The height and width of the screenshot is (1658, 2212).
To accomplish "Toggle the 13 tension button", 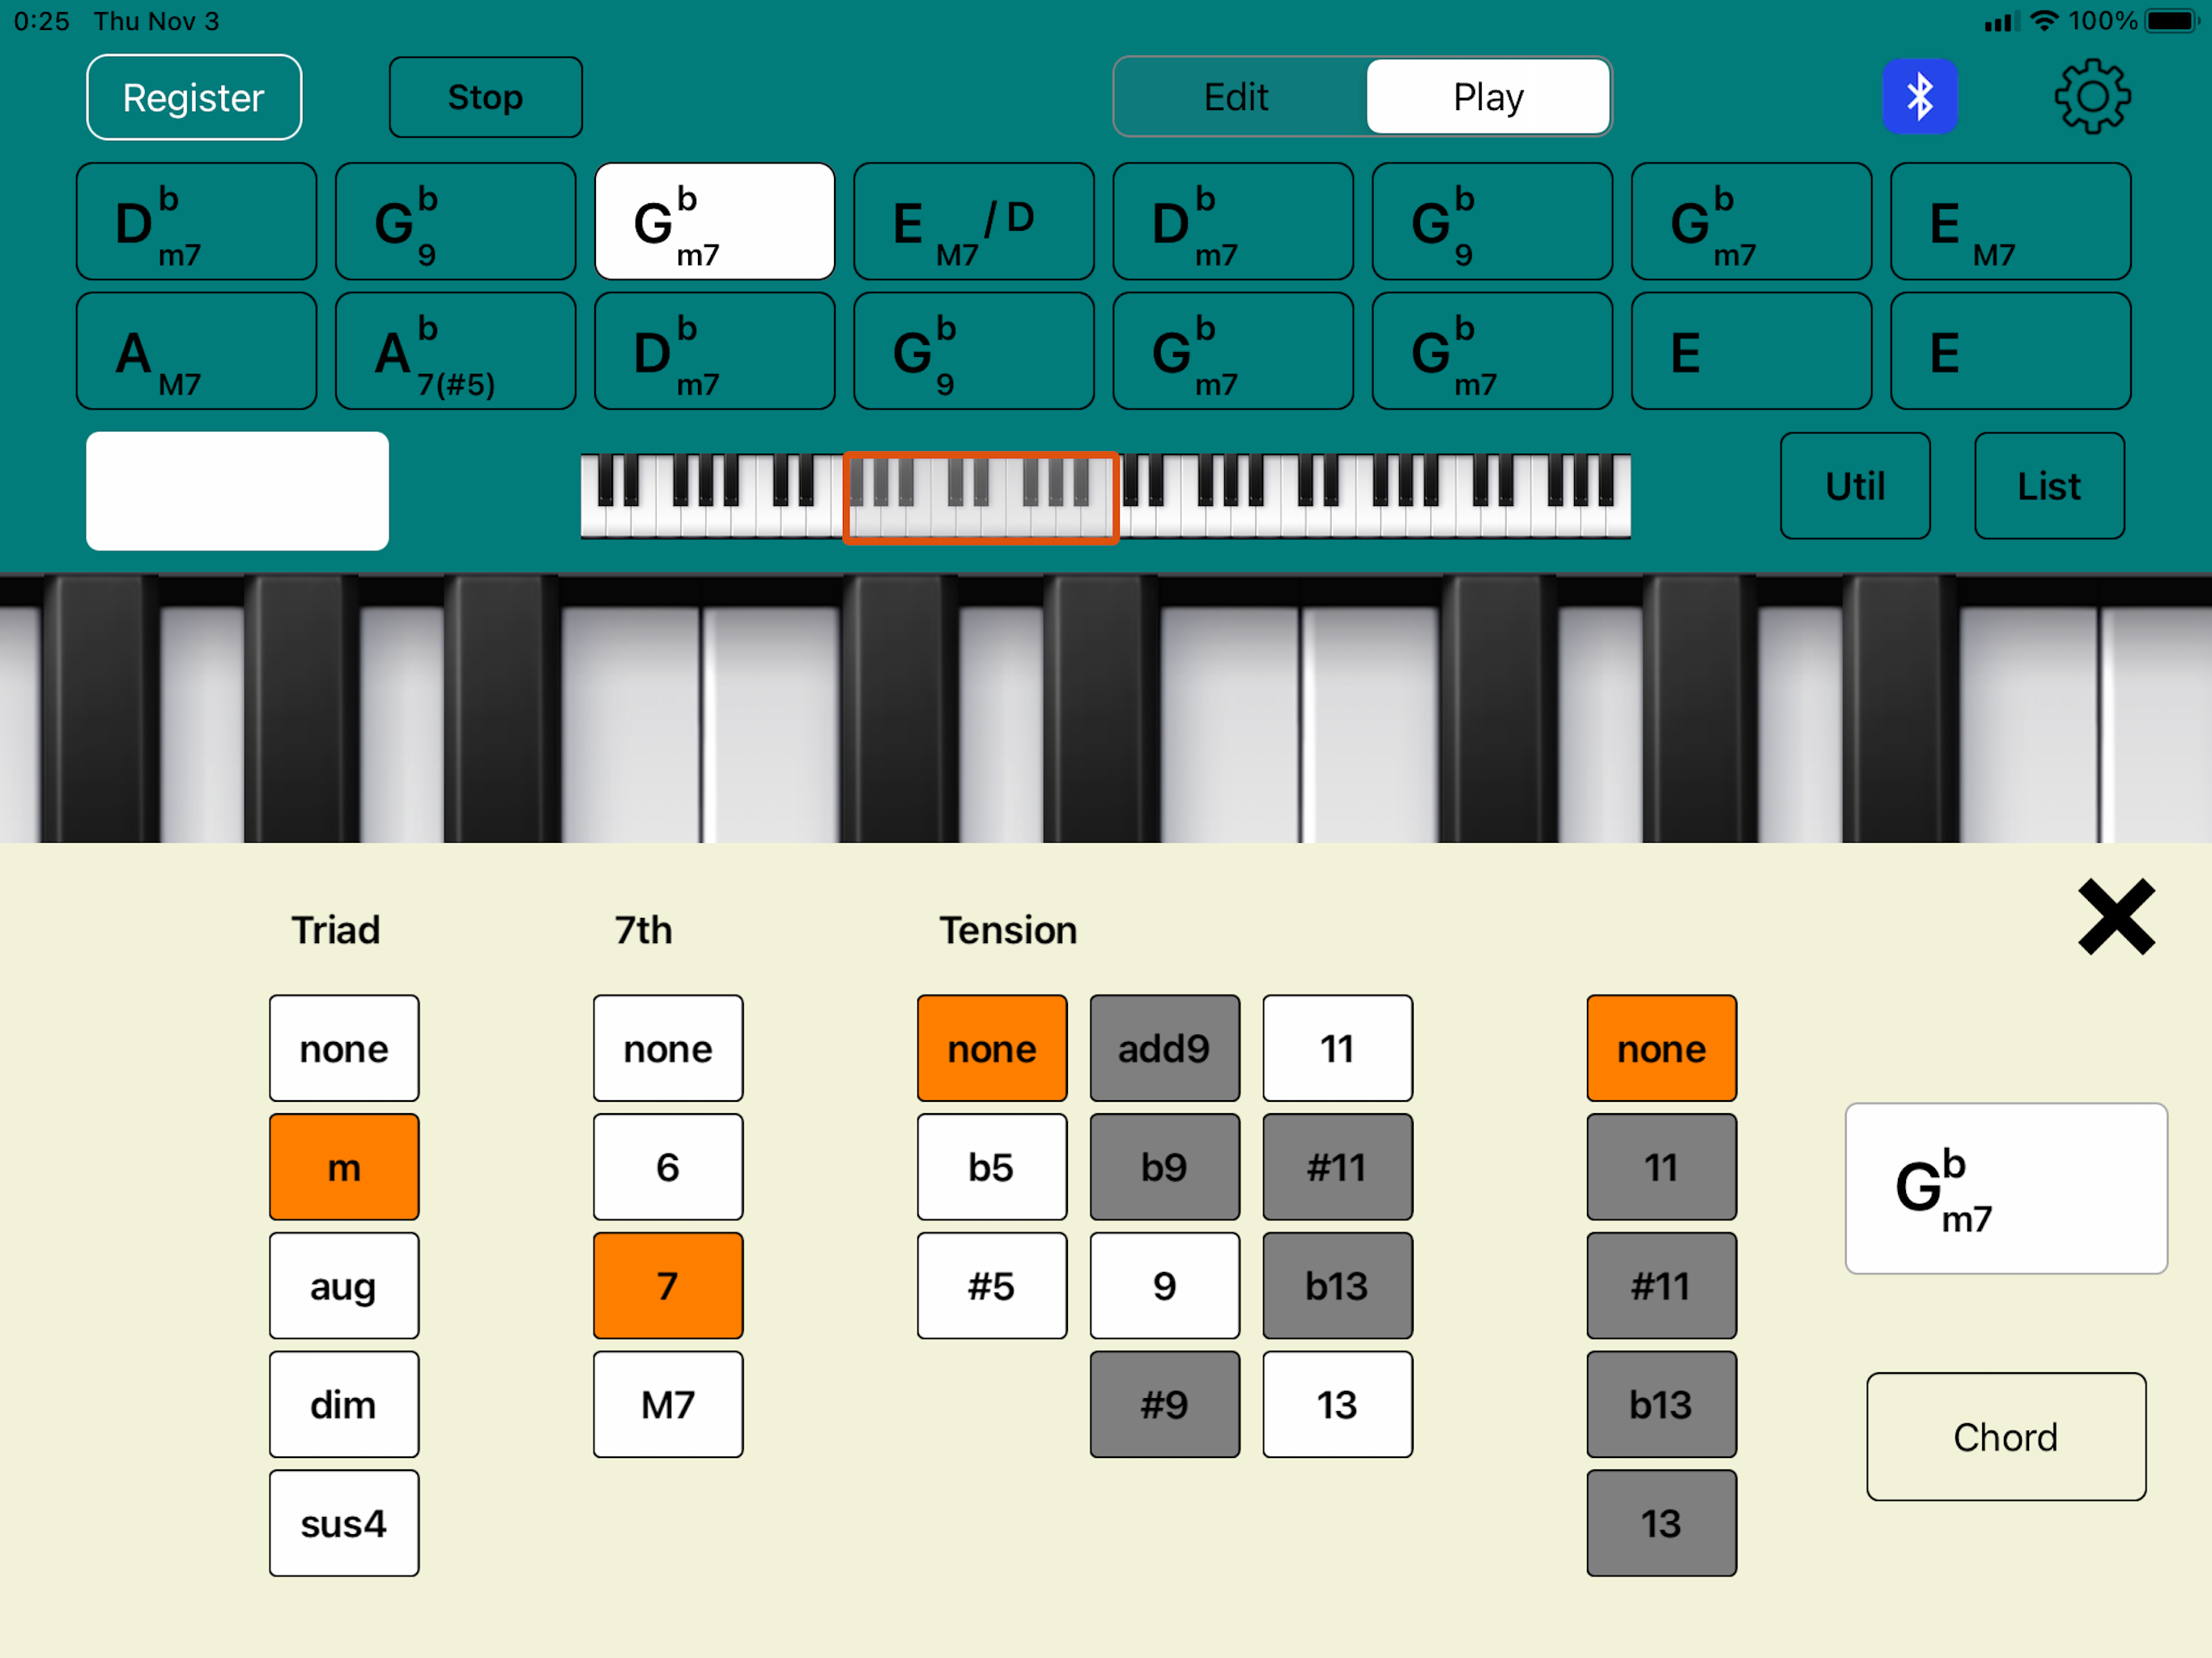I will point(1337,1405).
